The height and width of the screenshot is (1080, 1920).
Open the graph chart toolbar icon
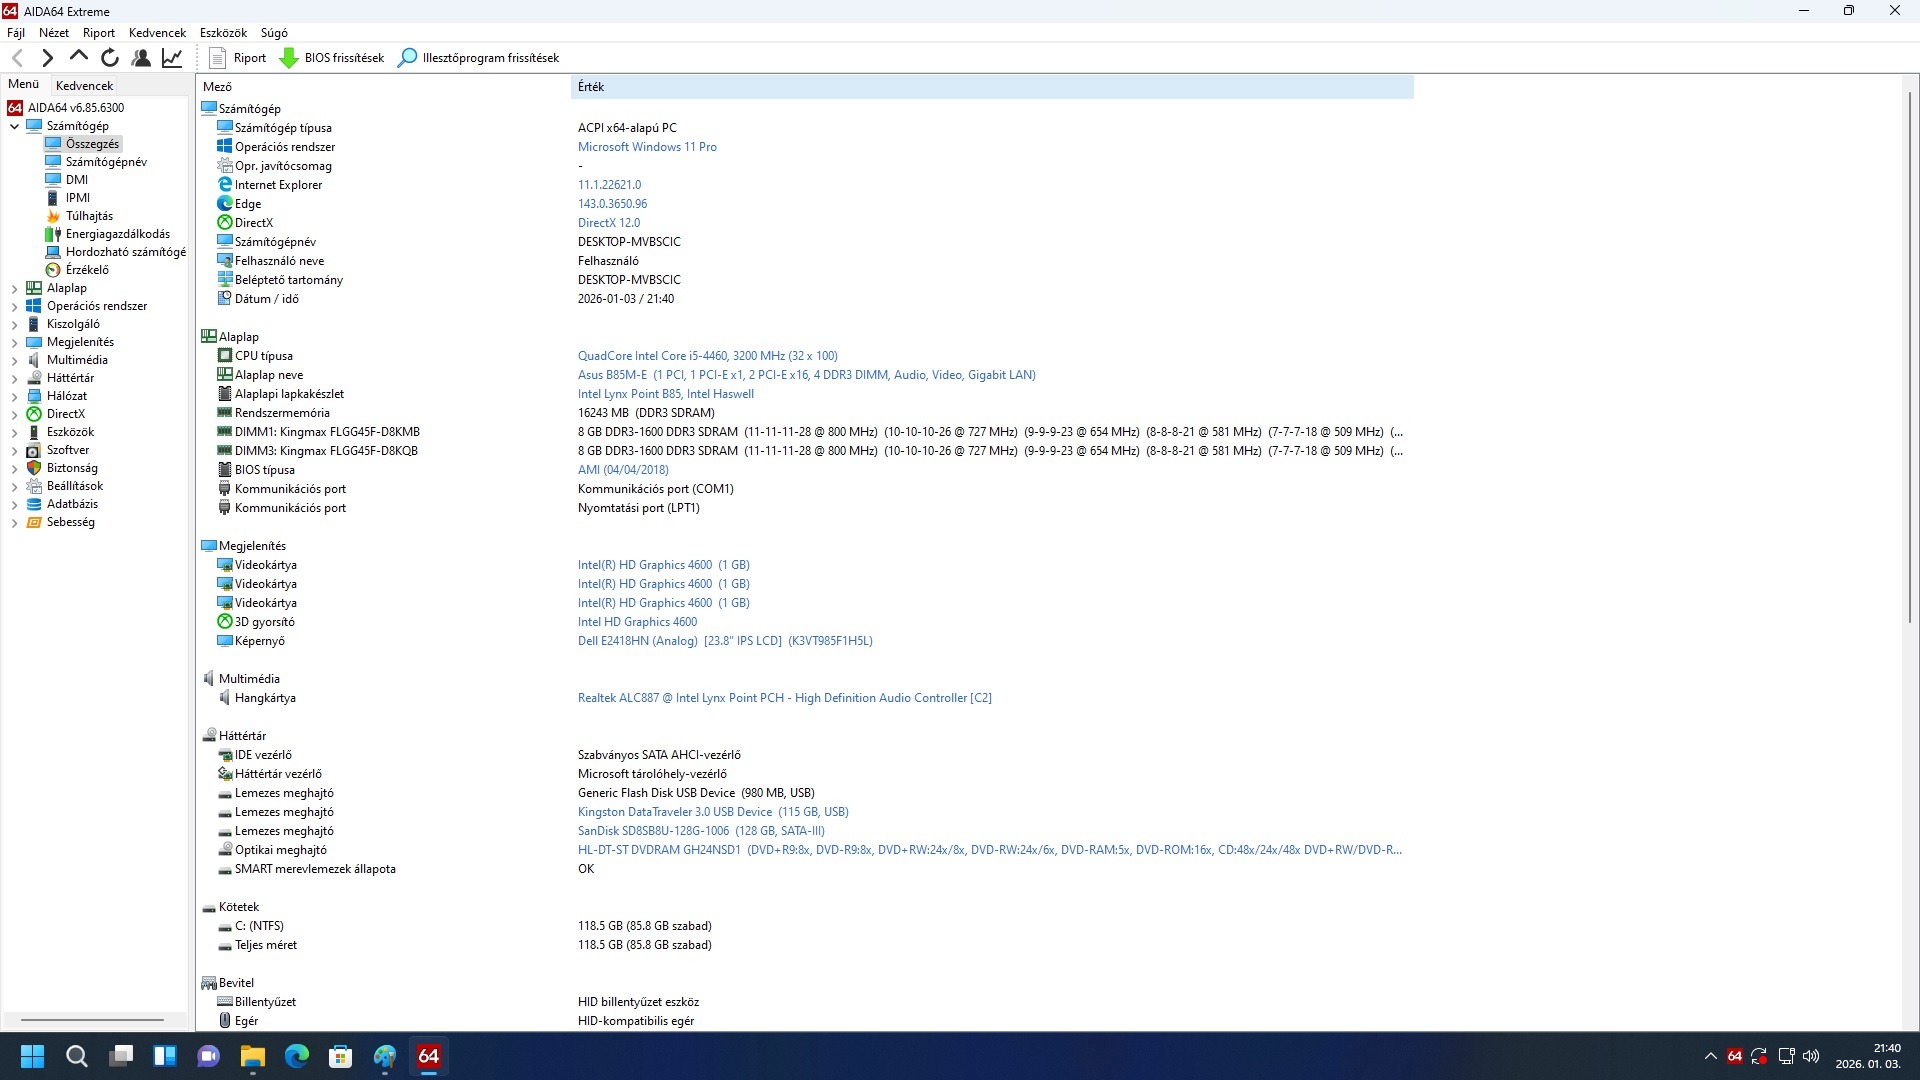click(x=172, y=58)
